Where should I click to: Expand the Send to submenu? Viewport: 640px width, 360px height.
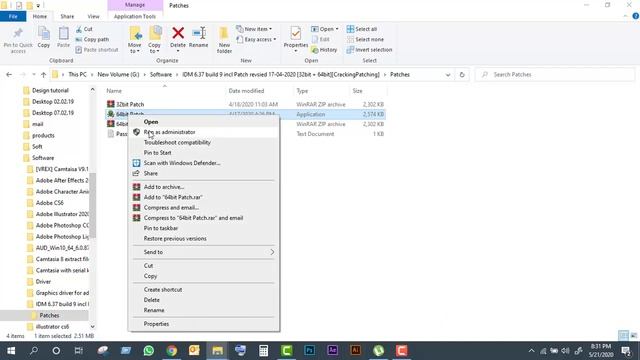point(204,252)
